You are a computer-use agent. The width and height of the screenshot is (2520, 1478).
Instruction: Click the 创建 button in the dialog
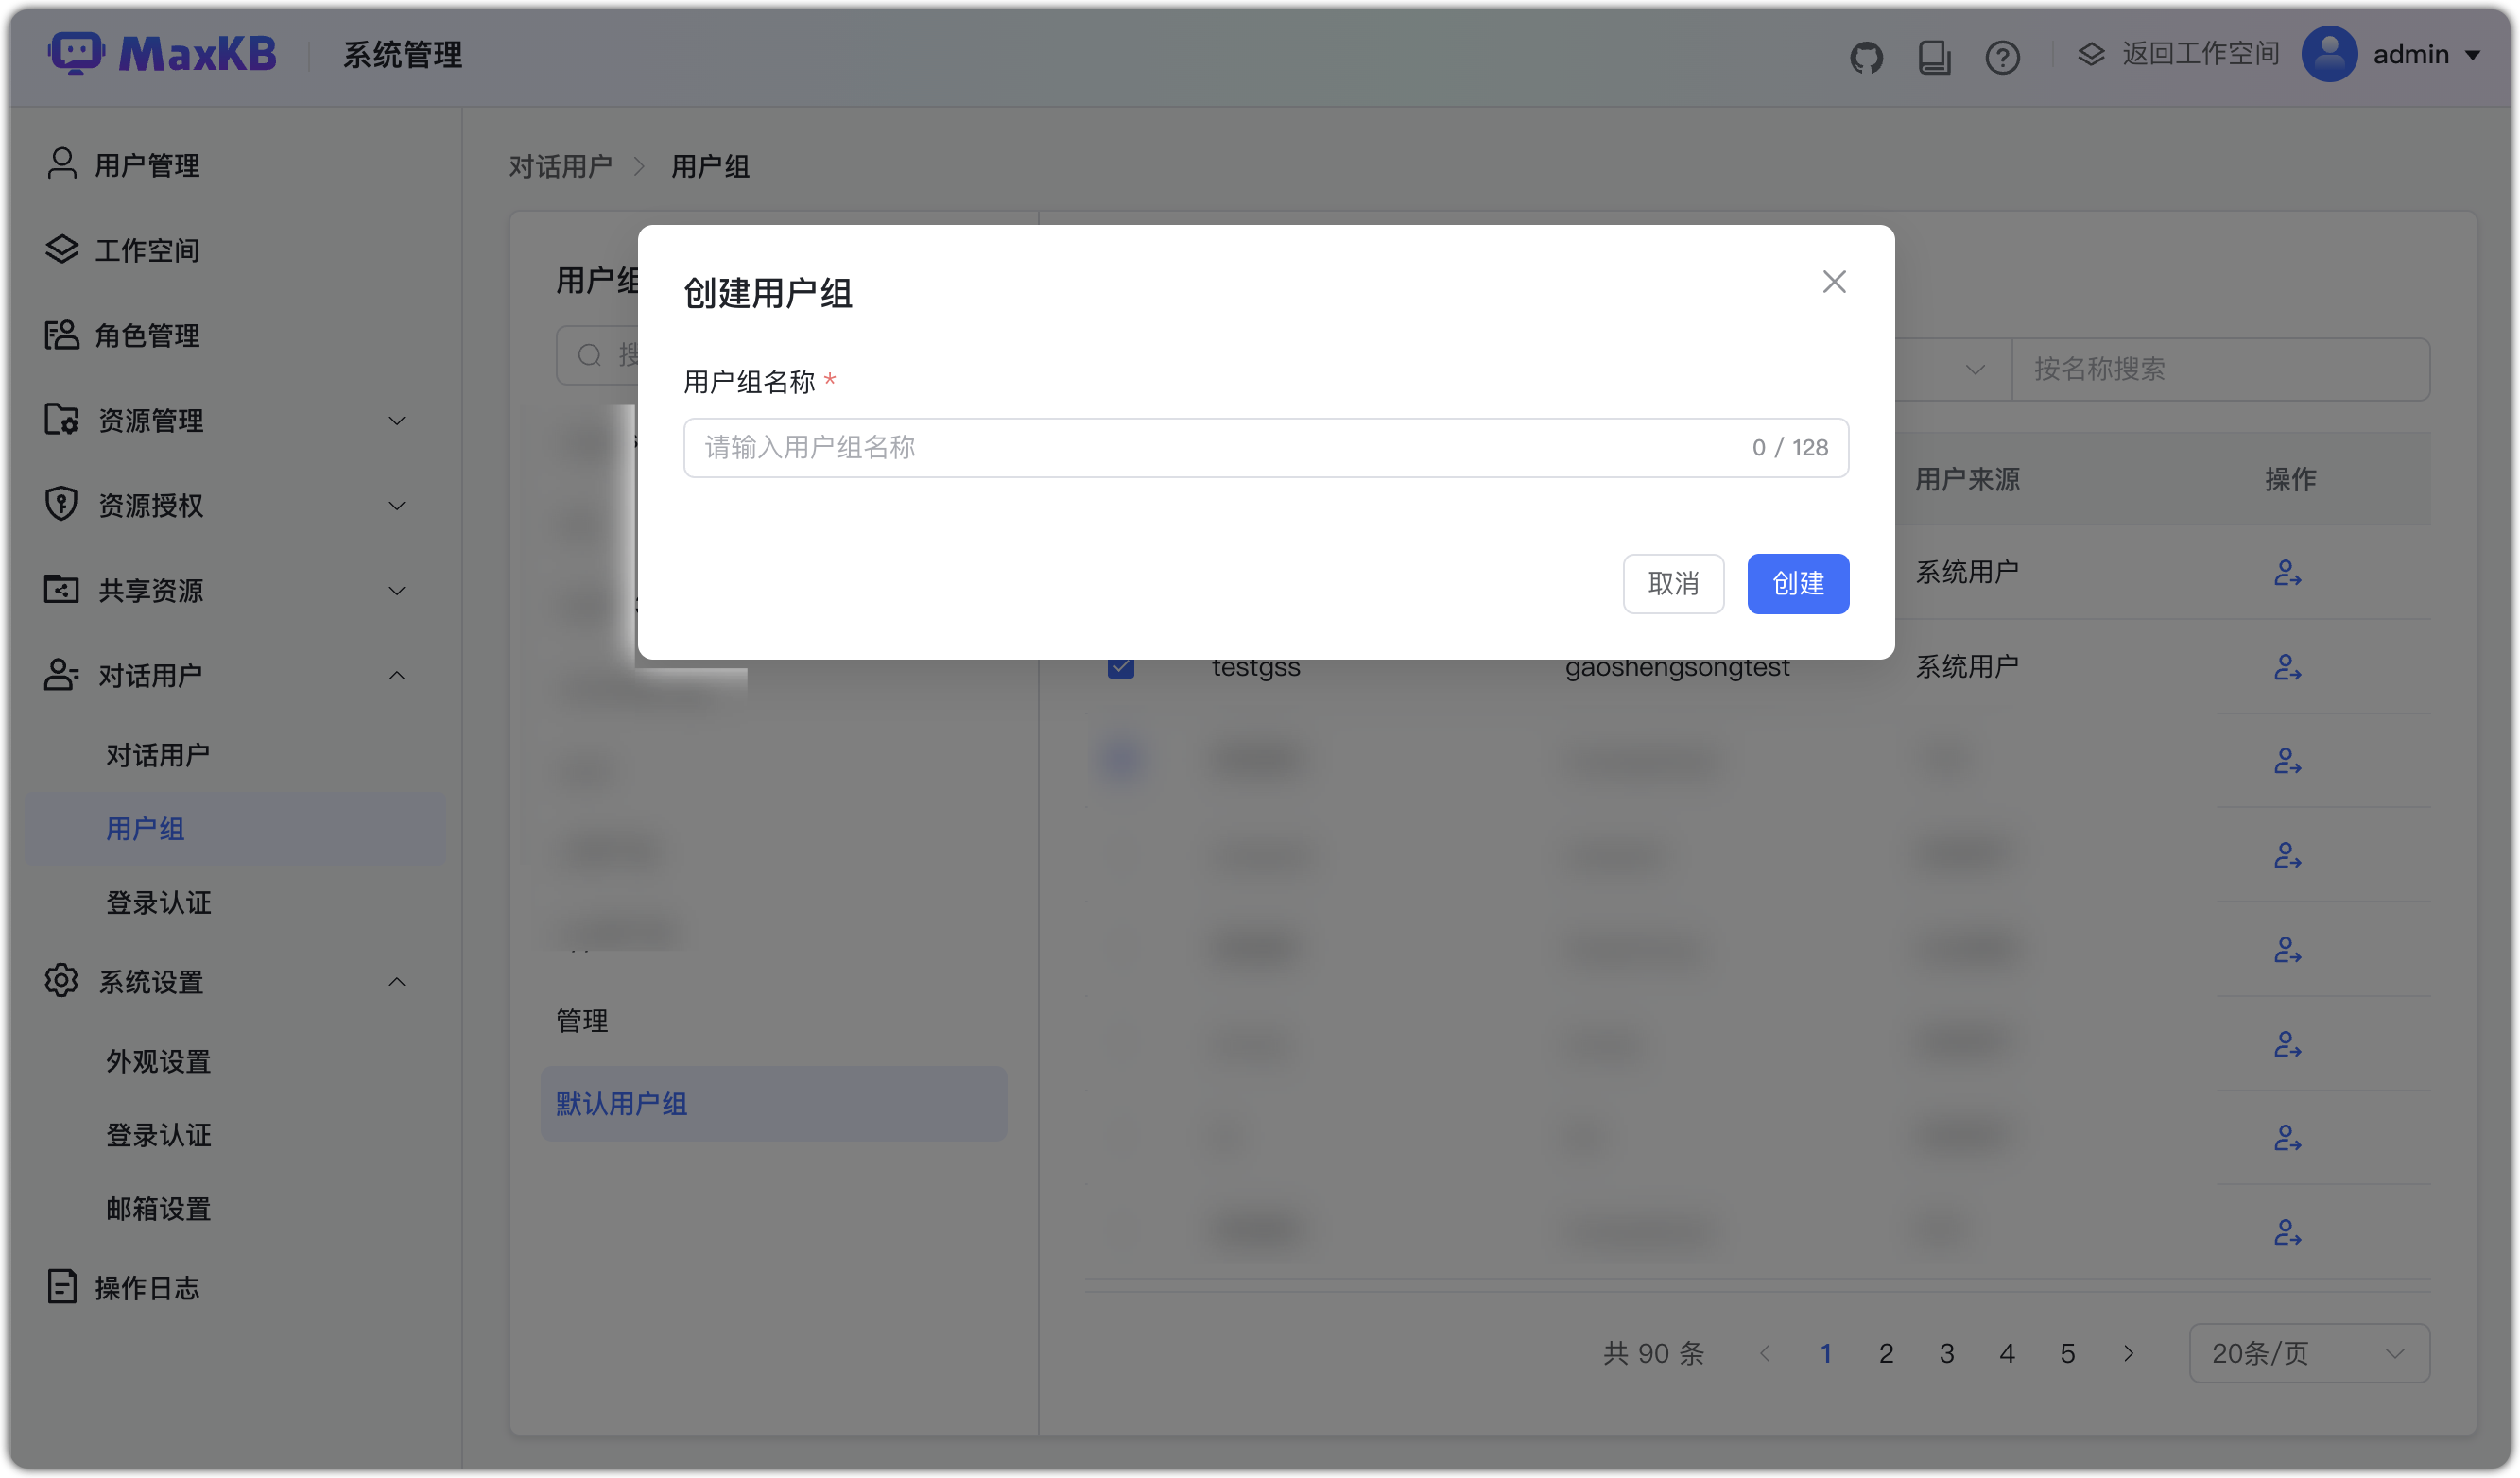point(1798,583)
